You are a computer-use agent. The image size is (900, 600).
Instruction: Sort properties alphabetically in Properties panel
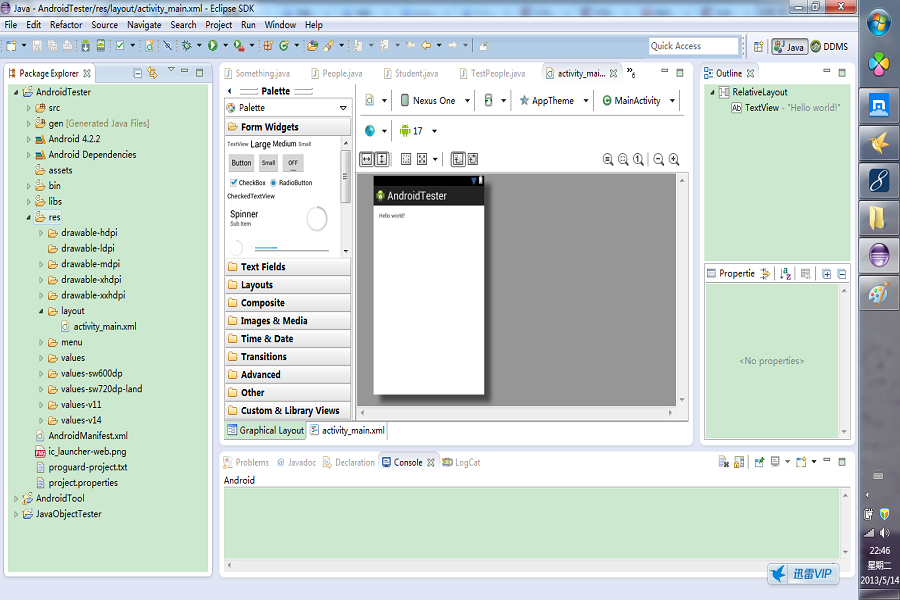click(786, 273)
